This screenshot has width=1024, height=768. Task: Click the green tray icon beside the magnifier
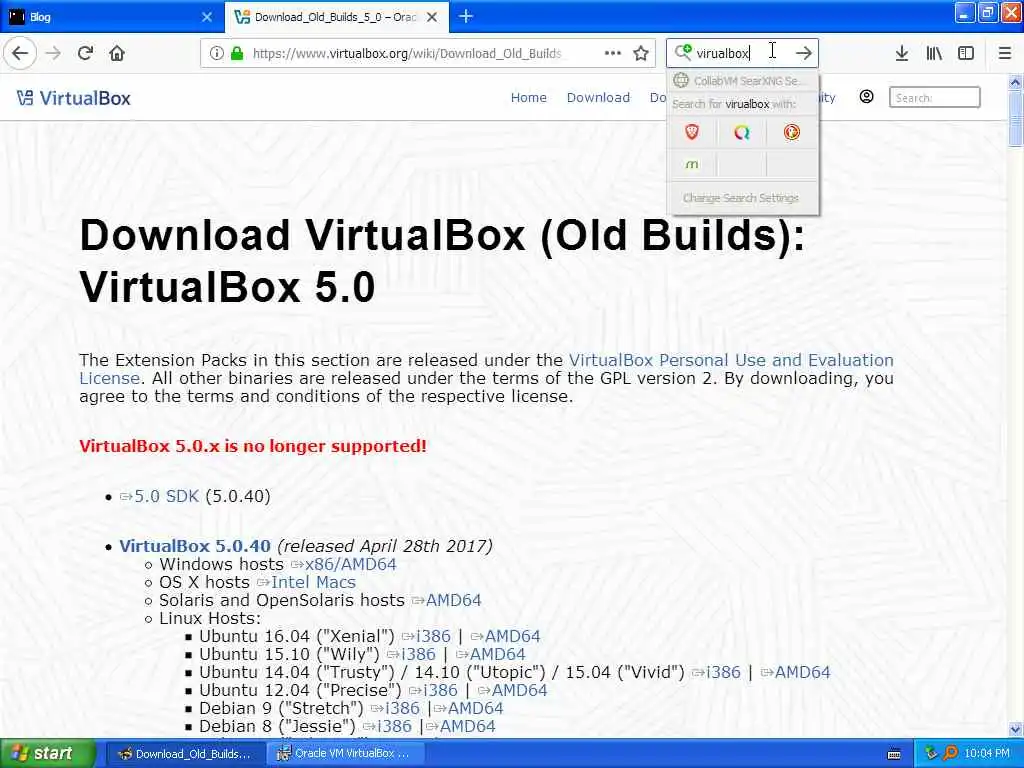931,754
